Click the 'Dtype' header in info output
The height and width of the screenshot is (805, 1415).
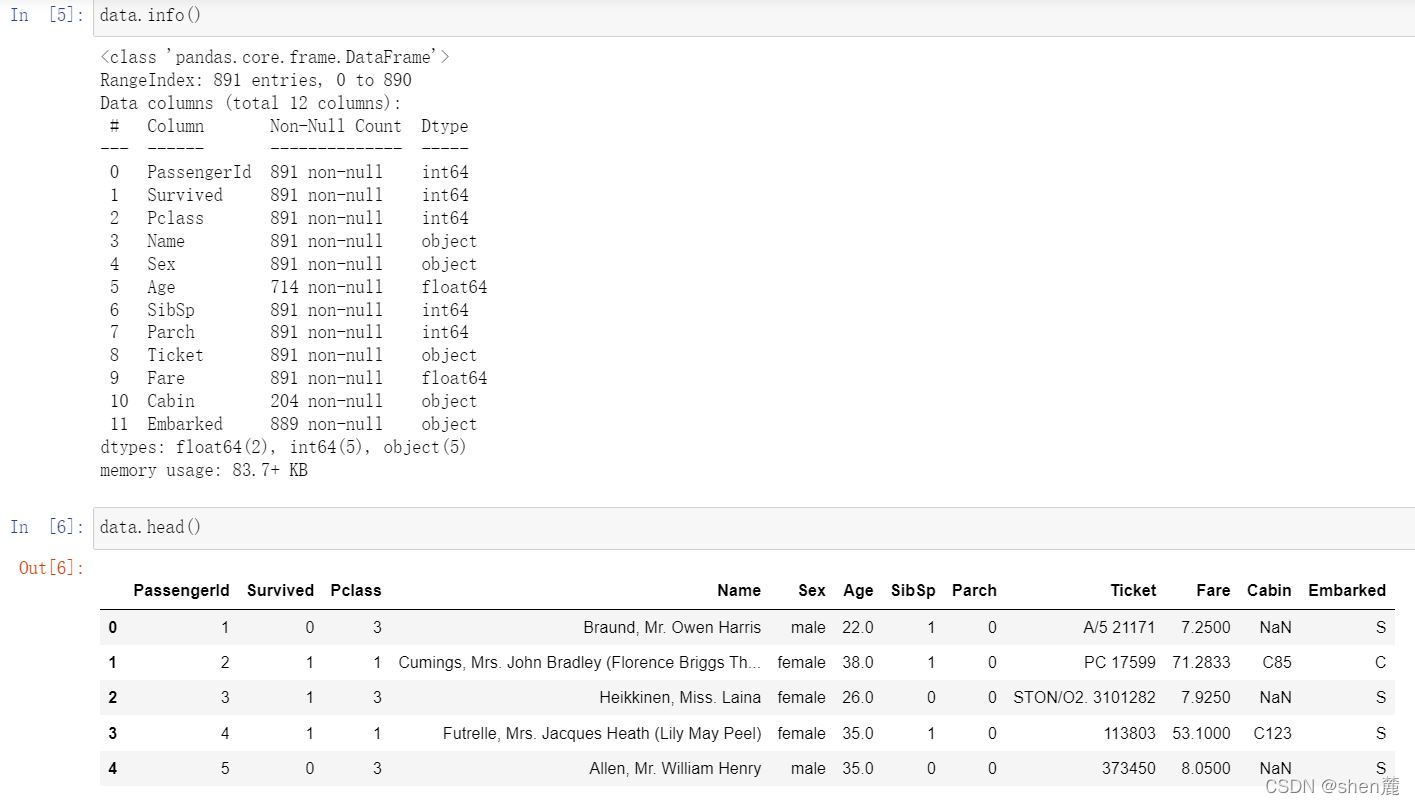[x=445, y=126]
